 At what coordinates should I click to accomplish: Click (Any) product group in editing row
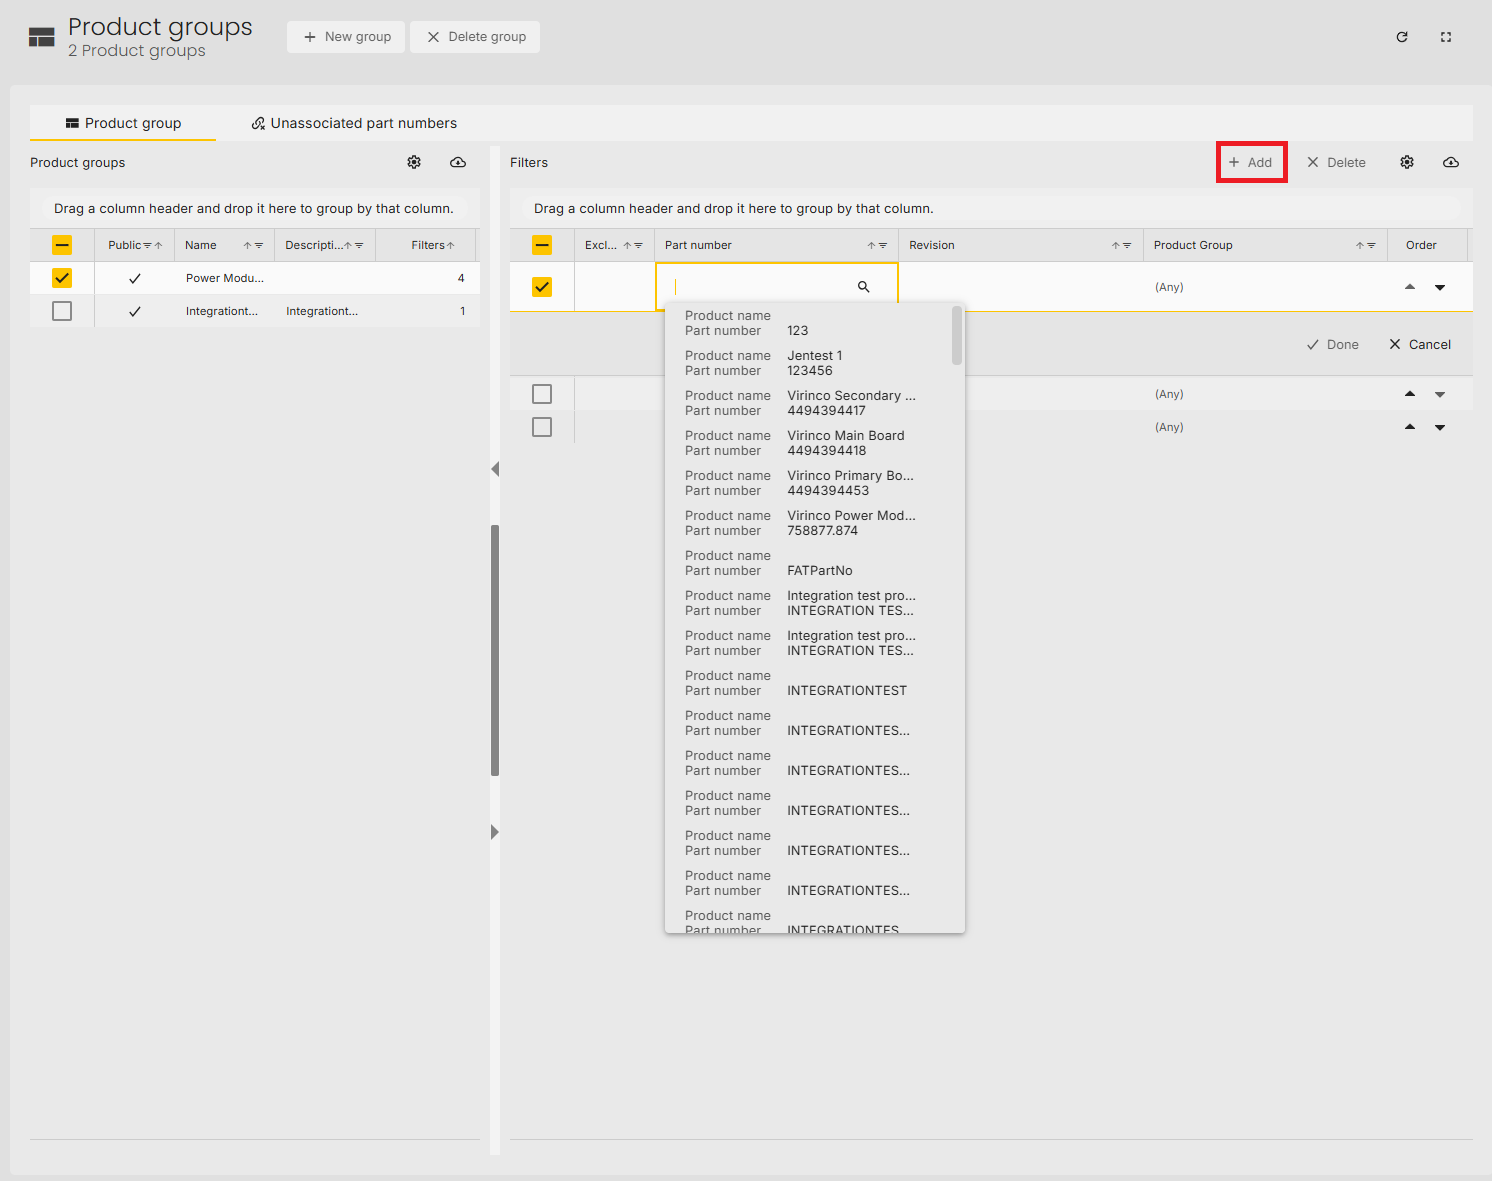tap(1169, 287)
